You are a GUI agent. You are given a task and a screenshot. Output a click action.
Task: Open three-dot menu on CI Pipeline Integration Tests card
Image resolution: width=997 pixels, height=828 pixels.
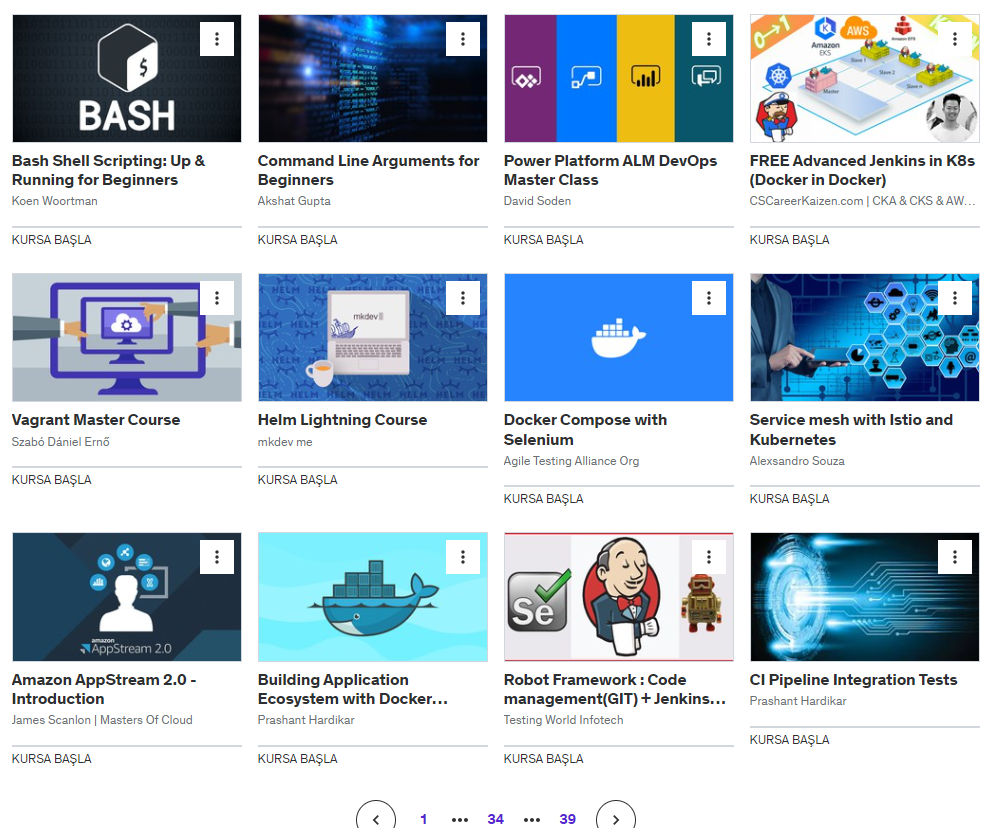[x=955, y=558]
